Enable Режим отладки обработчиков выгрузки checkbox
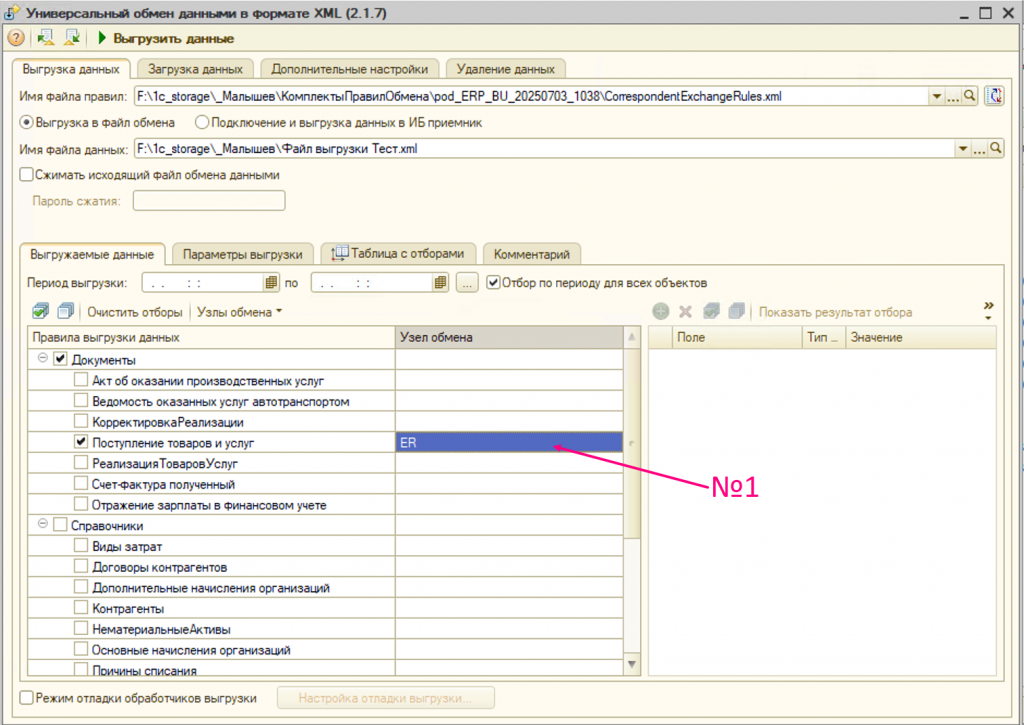1024x725 pixels. coord(26,698)
